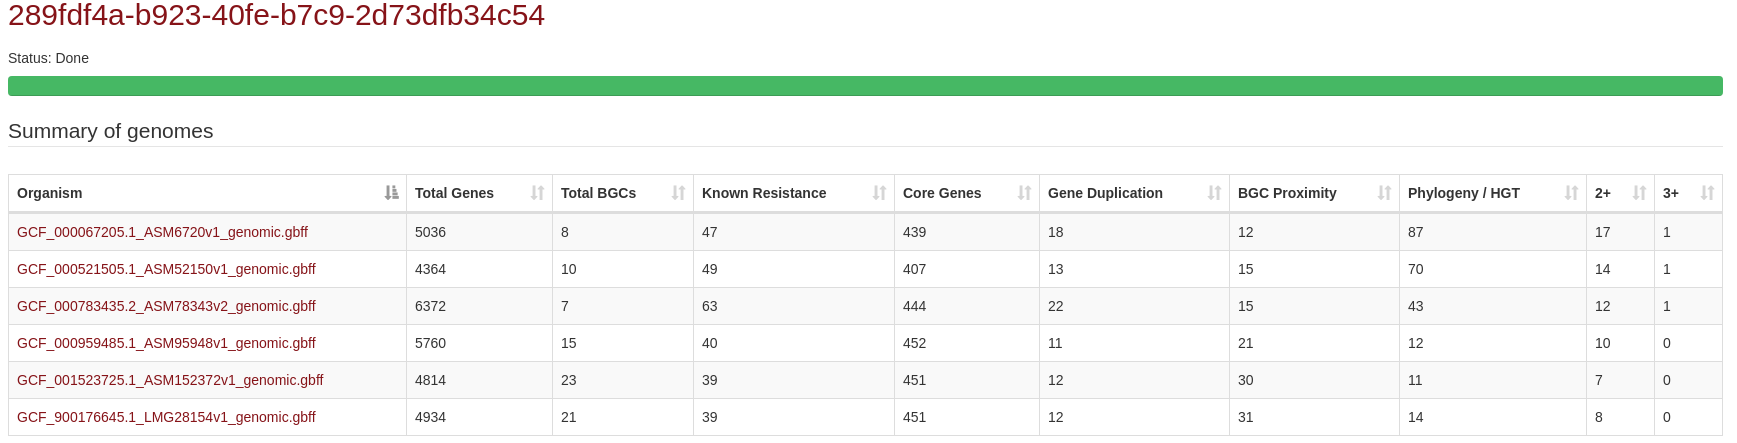The height and width of the screenshot is (443, 1737).
Task: Open GCF_000783435.2_ASM78343v2_genomic.gbff link
Action: tap(166, 306)
